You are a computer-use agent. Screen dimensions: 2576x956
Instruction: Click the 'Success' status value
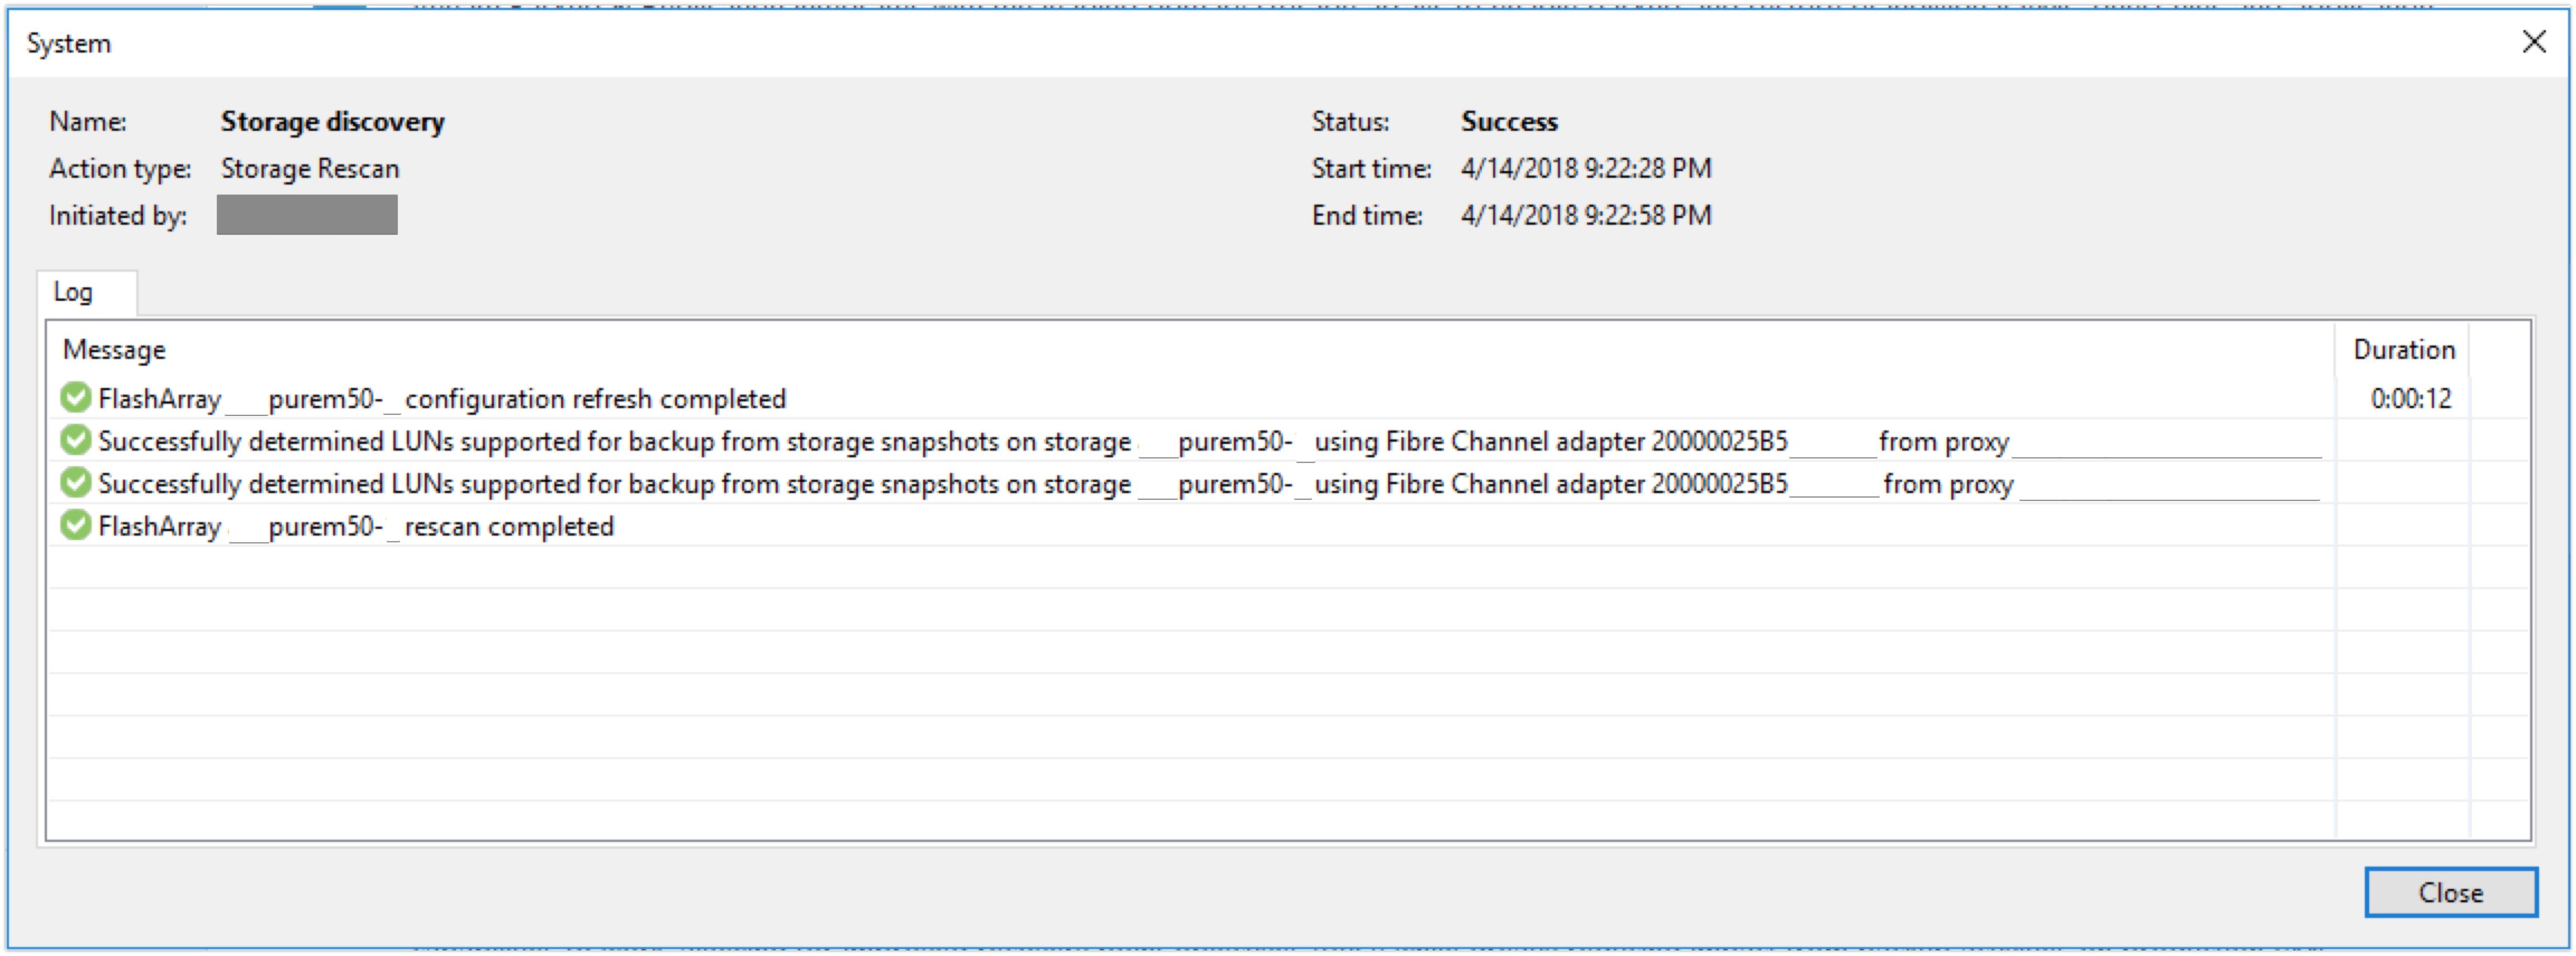click(x=1509, y=122)
